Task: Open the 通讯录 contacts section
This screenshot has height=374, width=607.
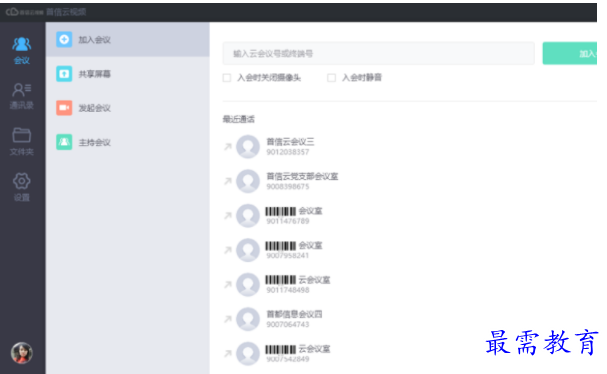Action: point(22,96)
